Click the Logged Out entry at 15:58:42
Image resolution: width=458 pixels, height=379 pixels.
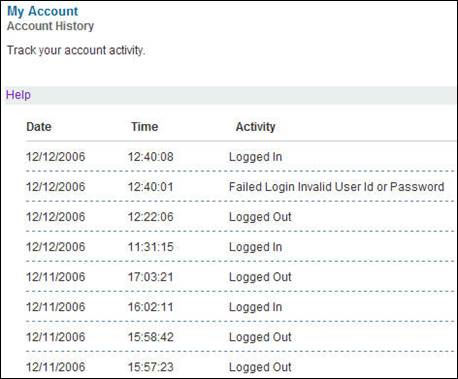pyautogui.click(x=260, y=337)
